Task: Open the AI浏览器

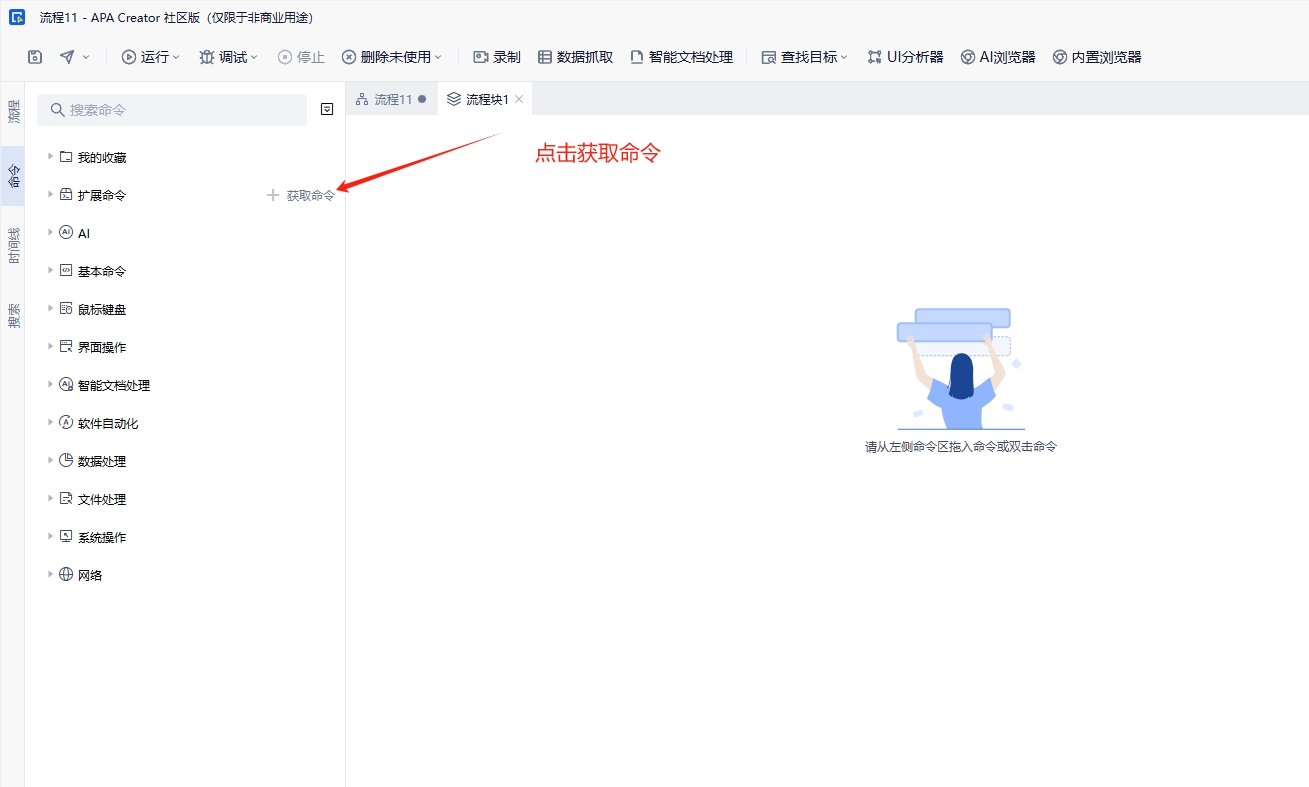Action: pyautogui.click(x=998, y=57)
